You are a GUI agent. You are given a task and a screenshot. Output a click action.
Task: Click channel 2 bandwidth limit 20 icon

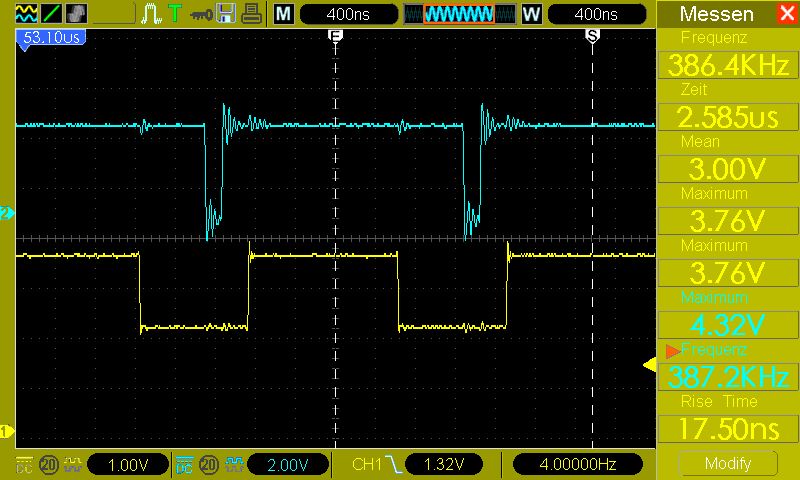tap(209, 465)
